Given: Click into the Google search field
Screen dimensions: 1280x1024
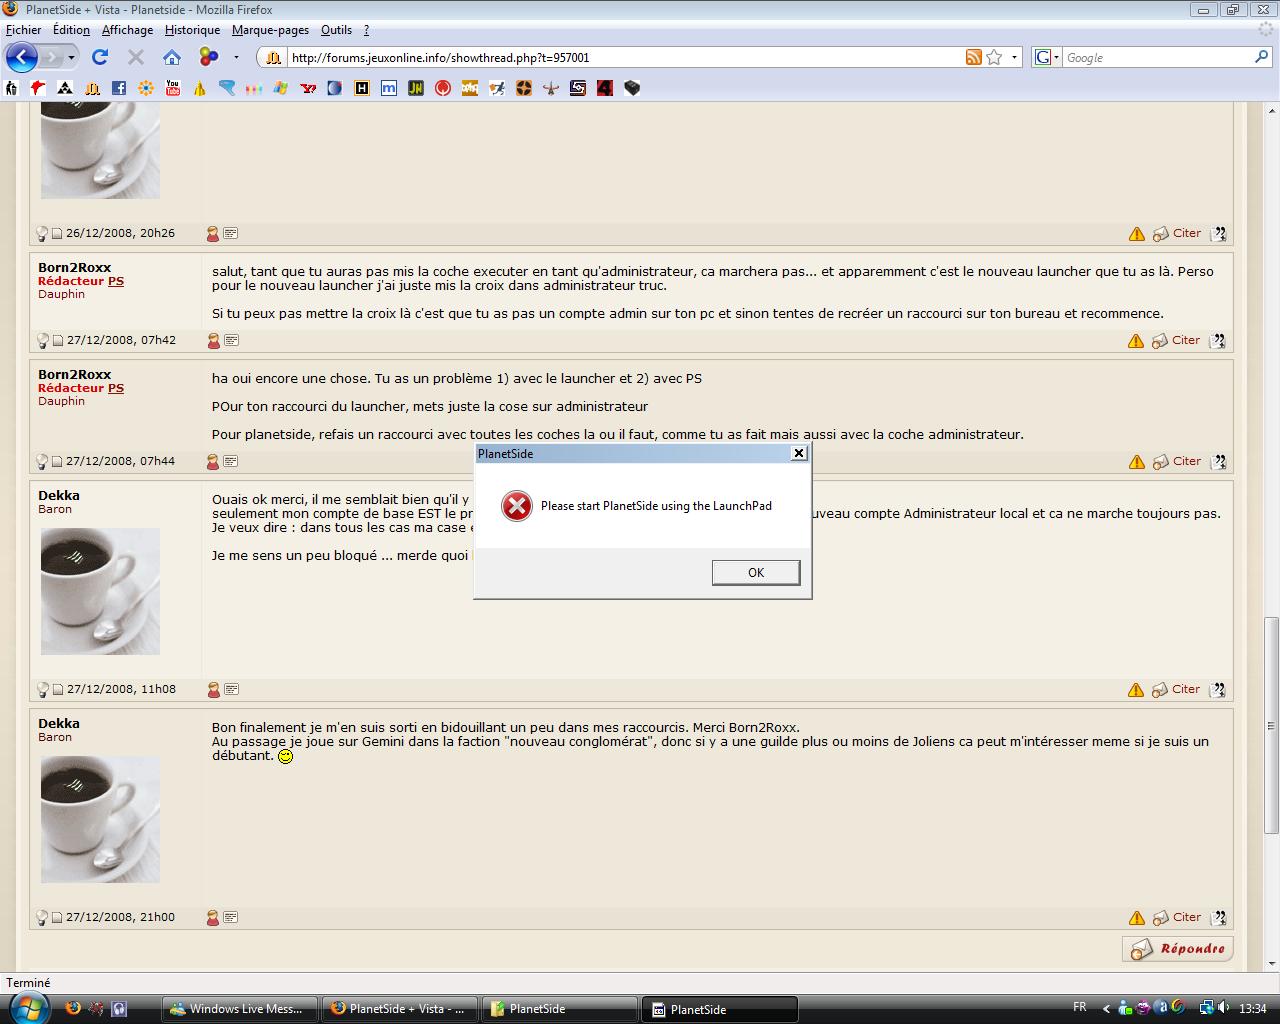Looking at the screenshot, I should 1155,58.
